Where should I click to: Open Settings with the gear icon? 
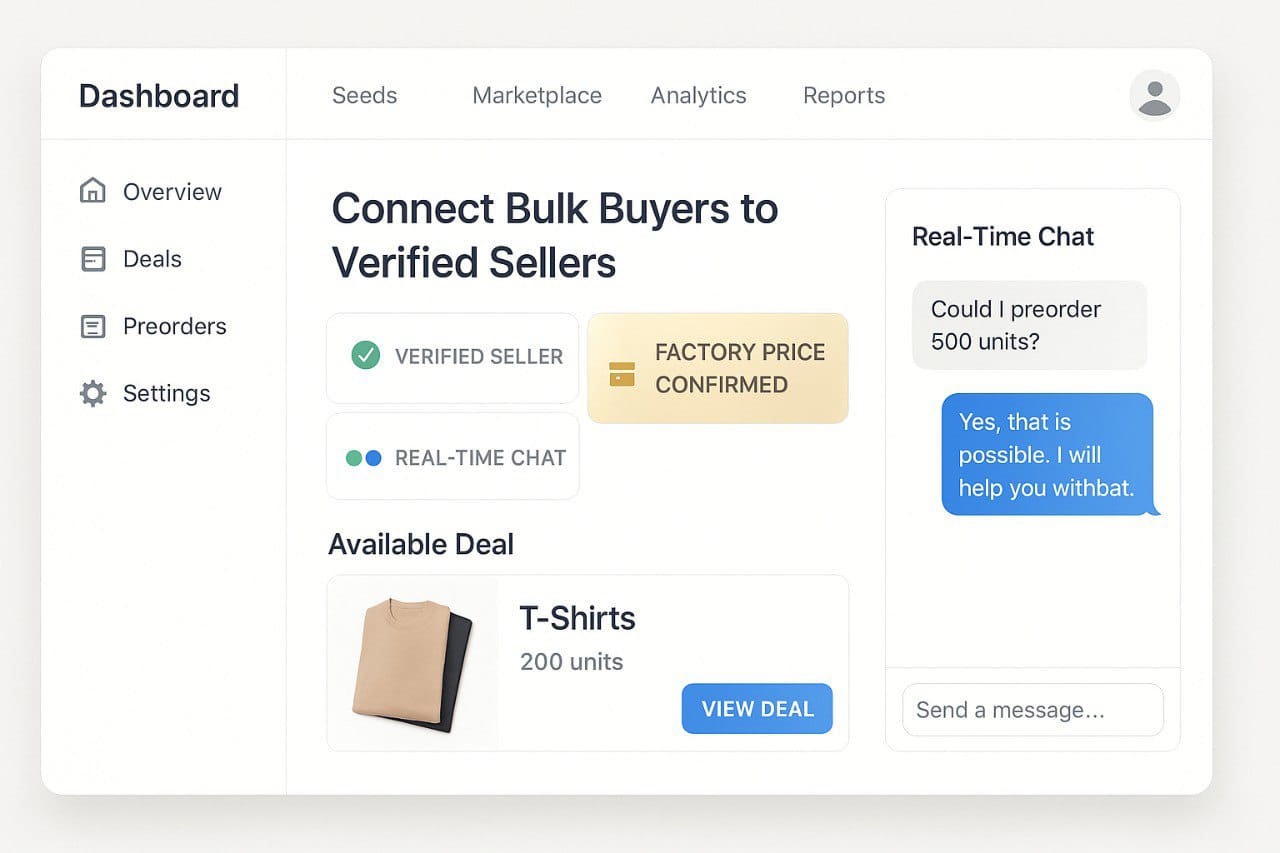click(92, 393)
